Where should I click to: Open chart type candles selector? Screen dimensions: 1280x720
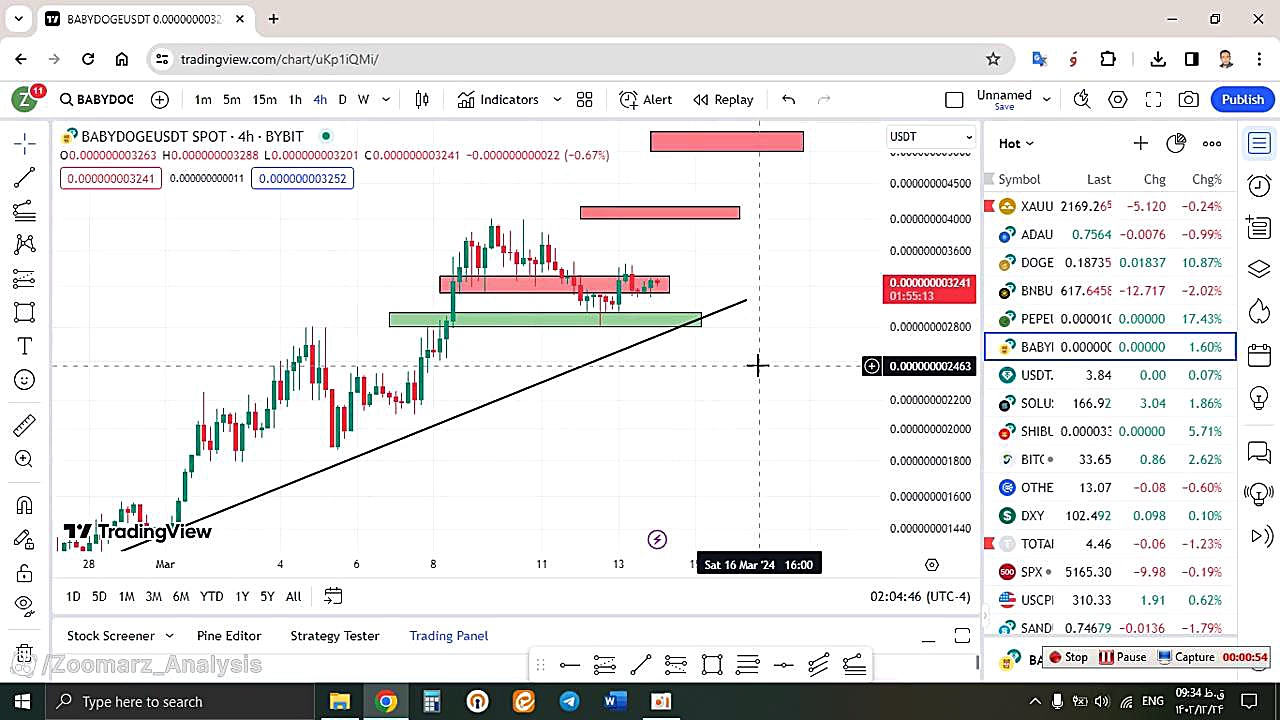point(422,100)
